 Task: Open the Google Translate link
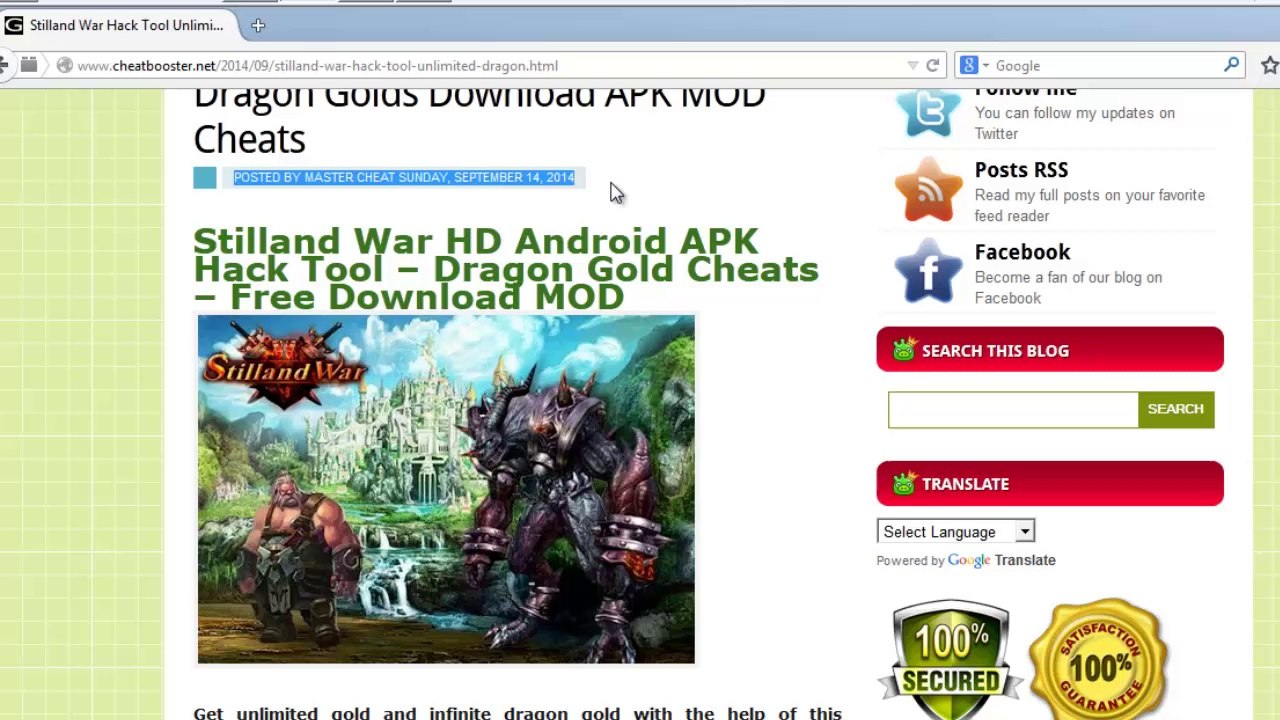(1001, 560)
